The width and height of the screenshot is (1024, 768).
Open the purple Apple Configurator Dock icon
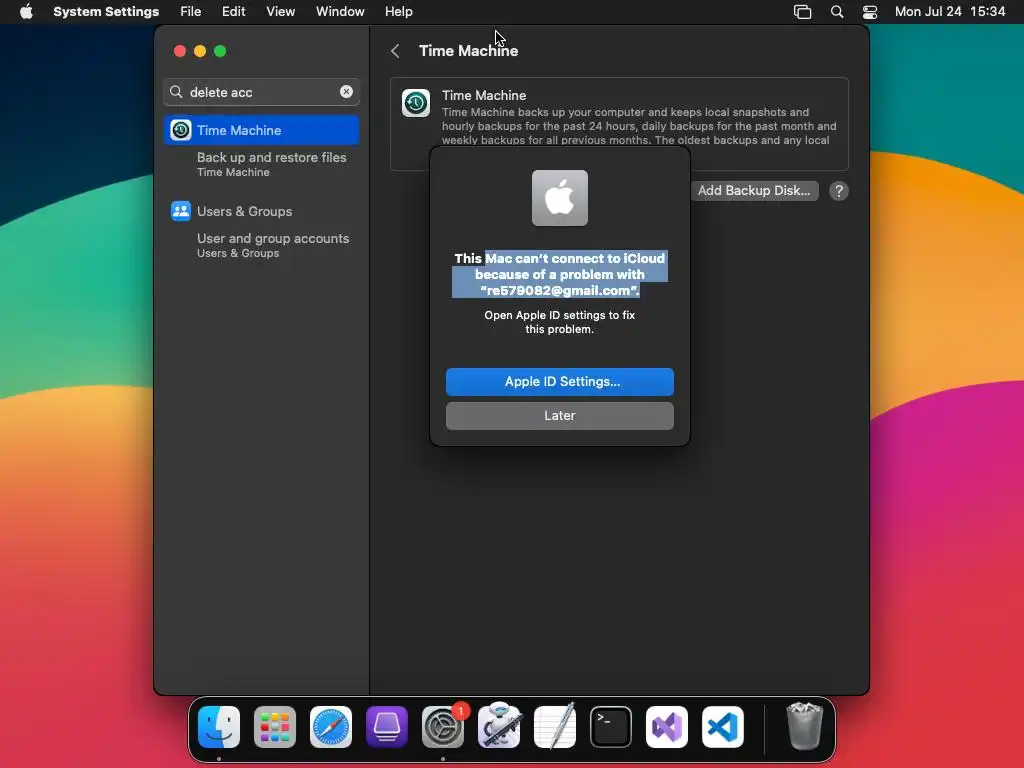point(387,727)
